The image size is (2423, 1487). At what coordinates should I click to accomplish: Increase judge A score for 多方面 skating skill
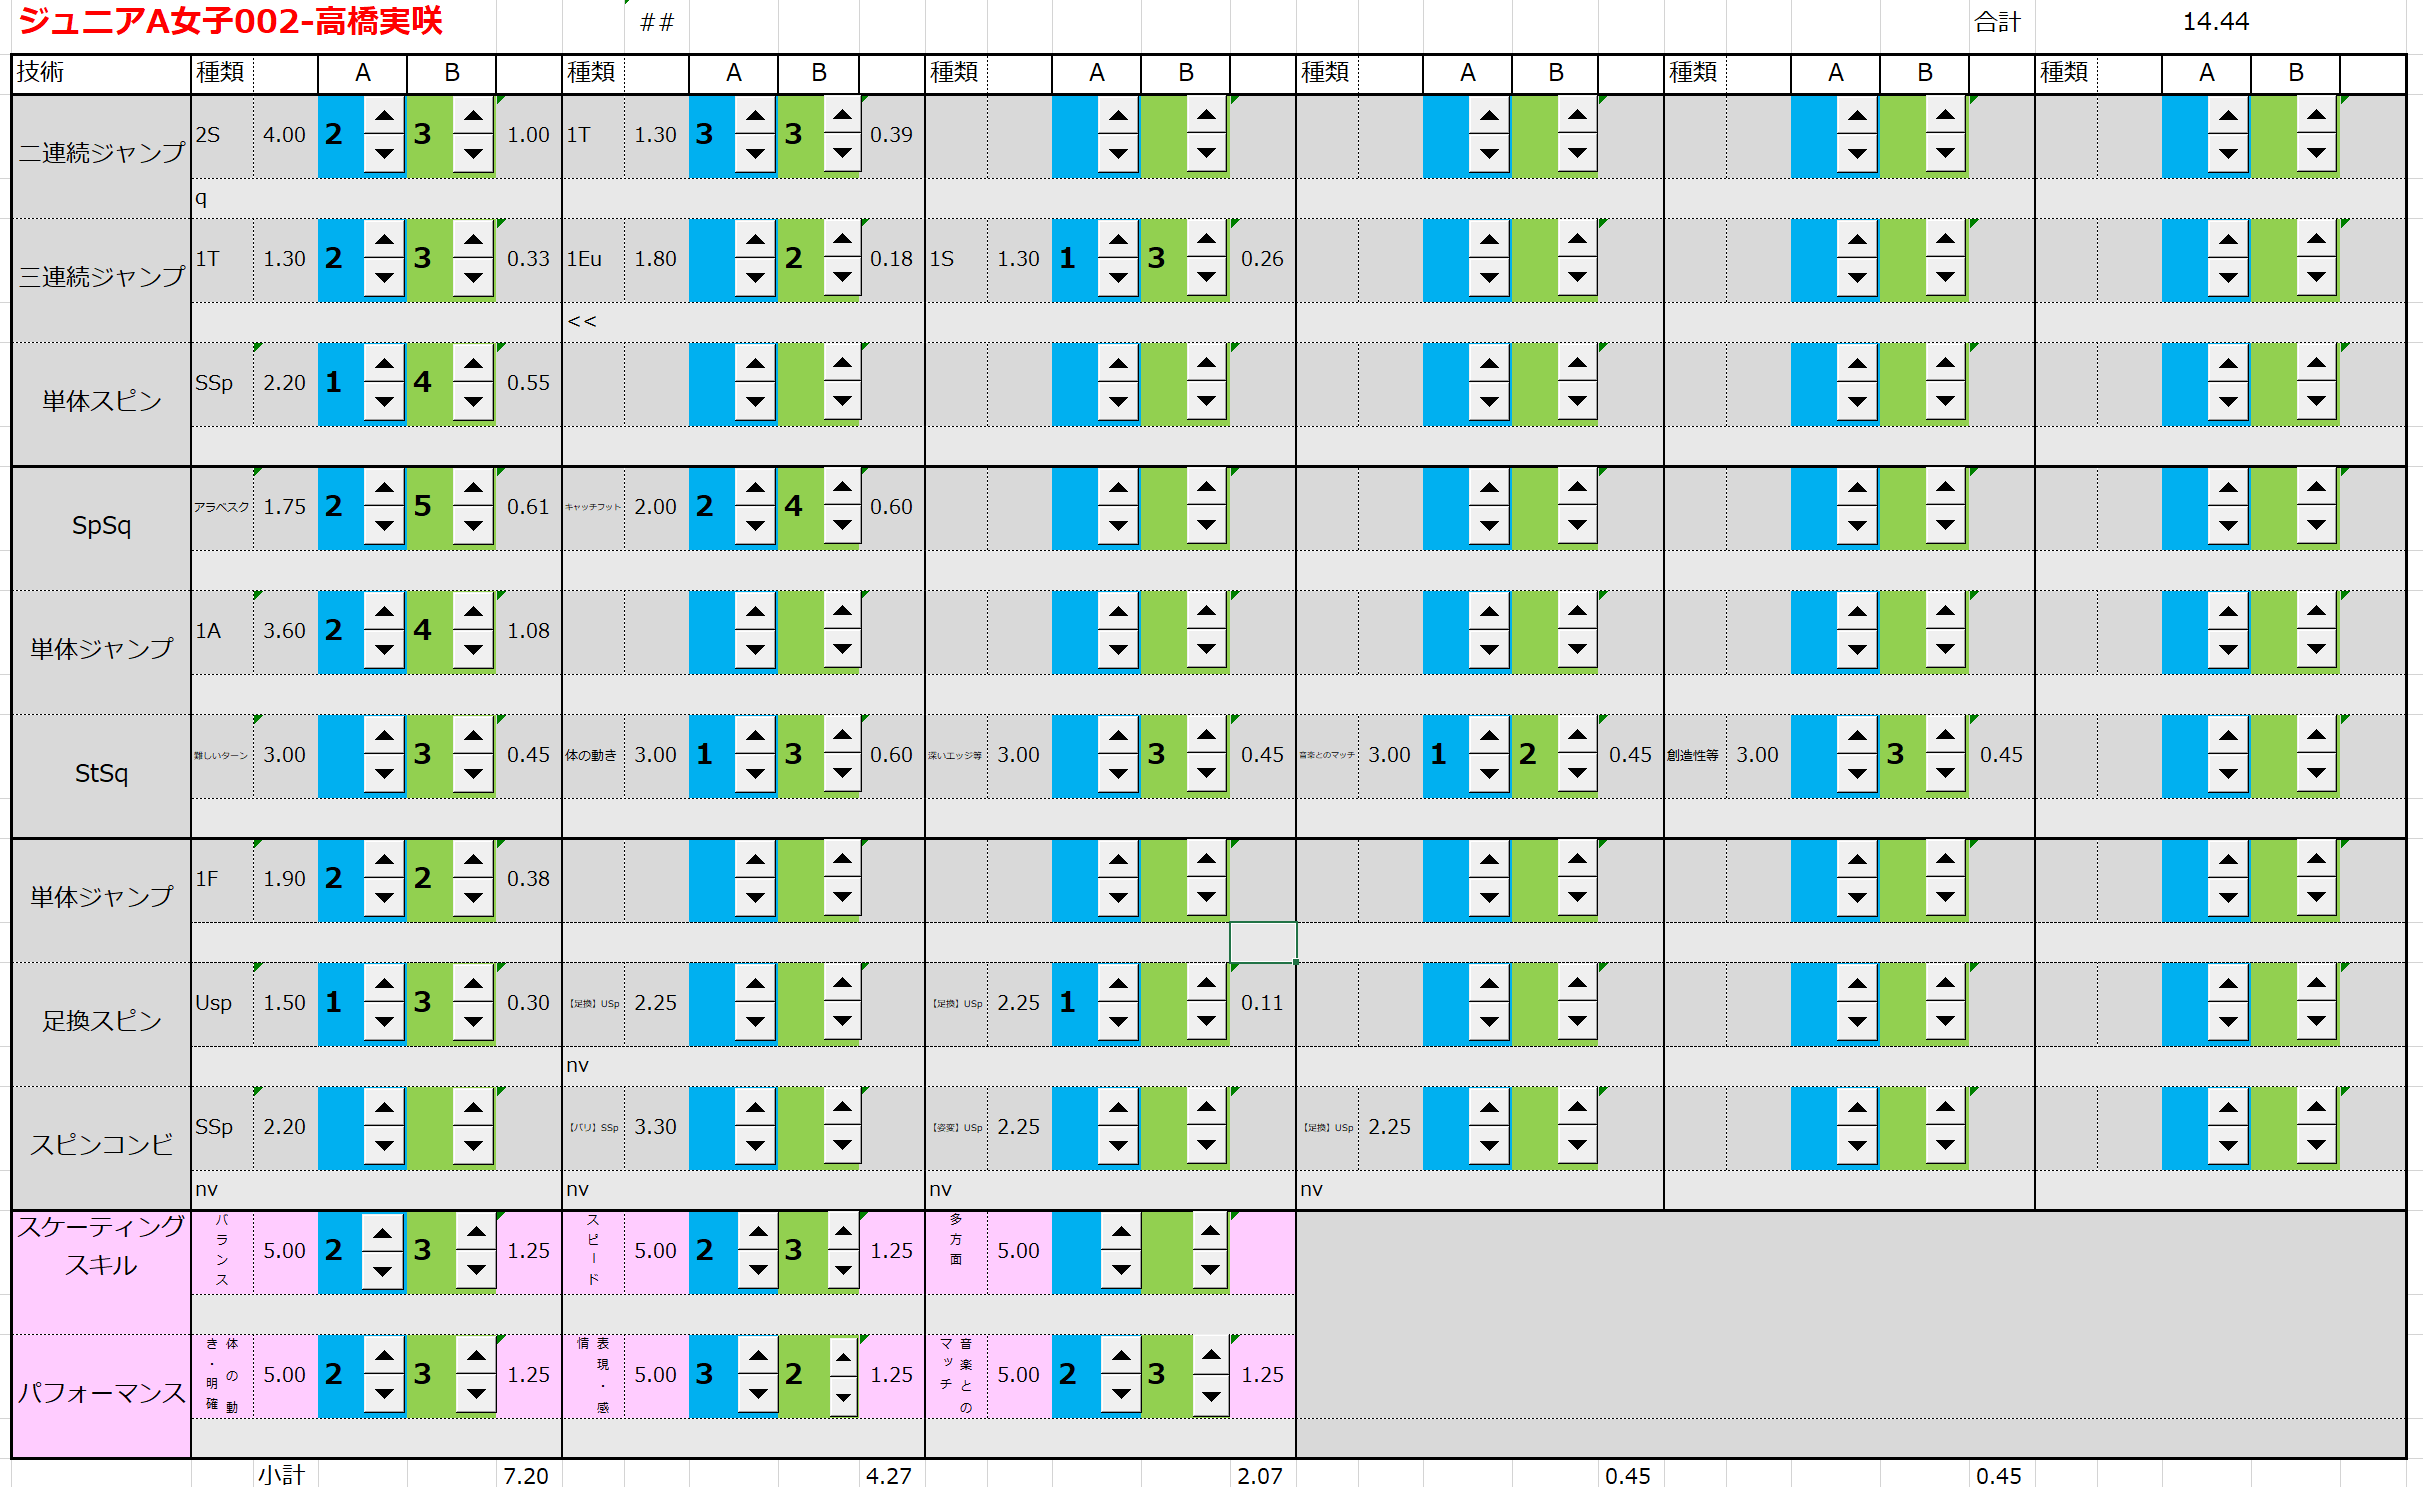click(1121, 1232)
